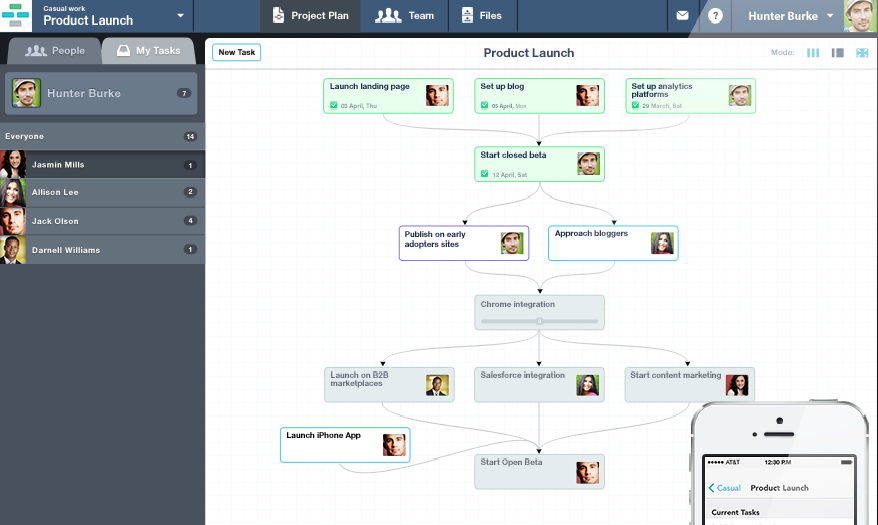The width and height of the screenshot is (878, 525).
Task: Switch to column view mode icon
Action: [813, 53]
